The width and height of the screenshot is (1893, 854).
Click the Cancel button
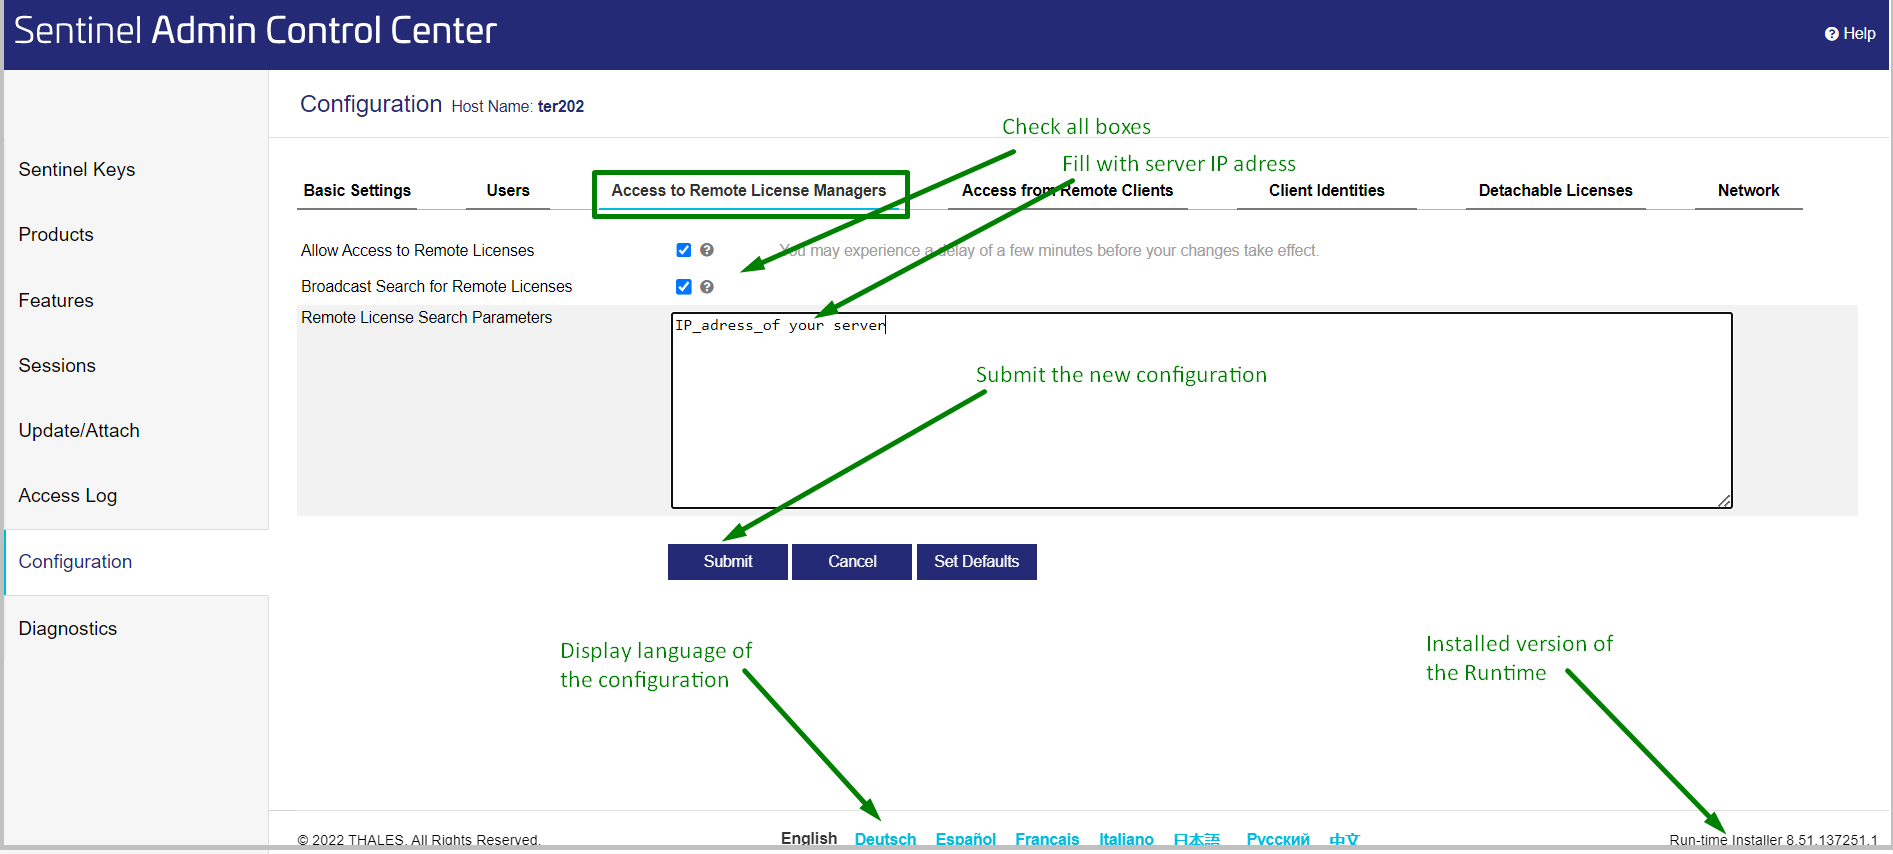click(x=852, y=562)
